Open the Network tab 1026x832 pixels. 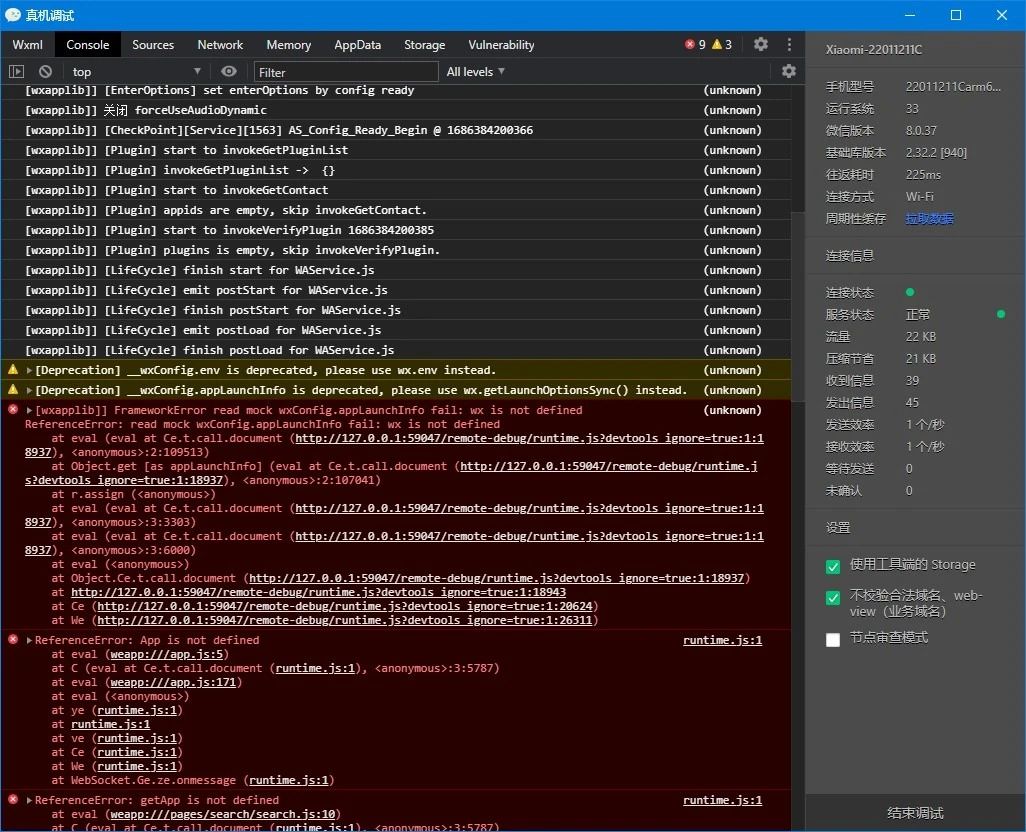220,44
